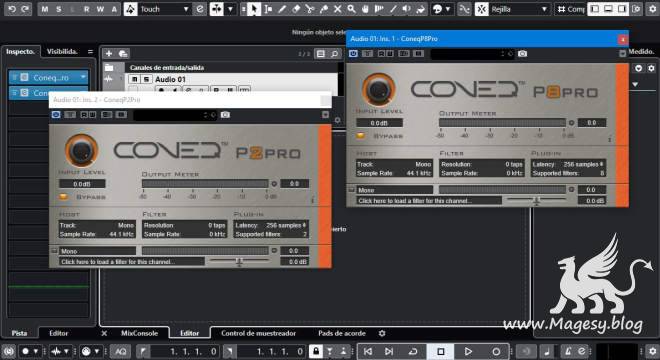Viewport: 660px width, 360px height.
Task: Toggle Write automation W button in toolbar
Action: pos(100,9)
